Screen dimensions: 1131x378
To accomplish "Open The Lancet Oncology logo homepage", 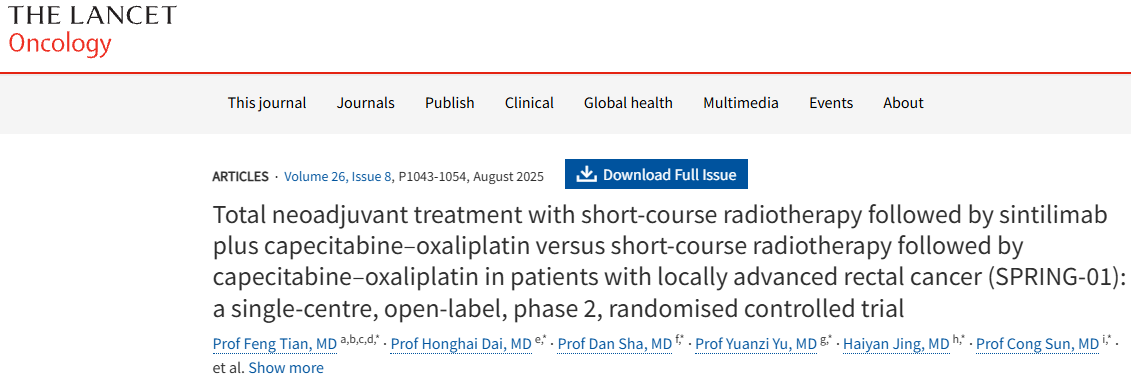I will pos(92,30).
